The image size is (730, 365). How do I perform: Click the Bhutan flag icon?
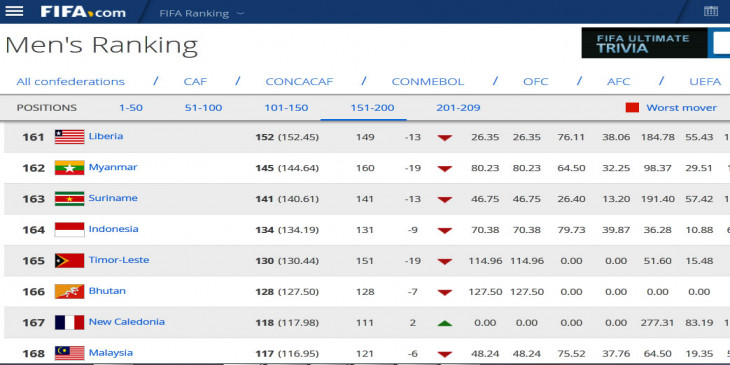(69, 291)
